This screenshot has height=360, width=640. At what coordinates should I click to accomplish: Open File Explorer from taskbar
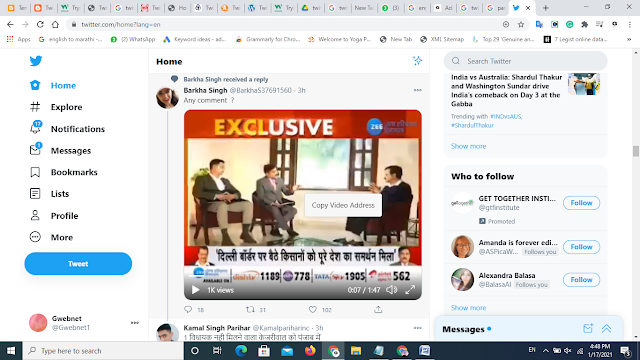(x=356, y=351)
